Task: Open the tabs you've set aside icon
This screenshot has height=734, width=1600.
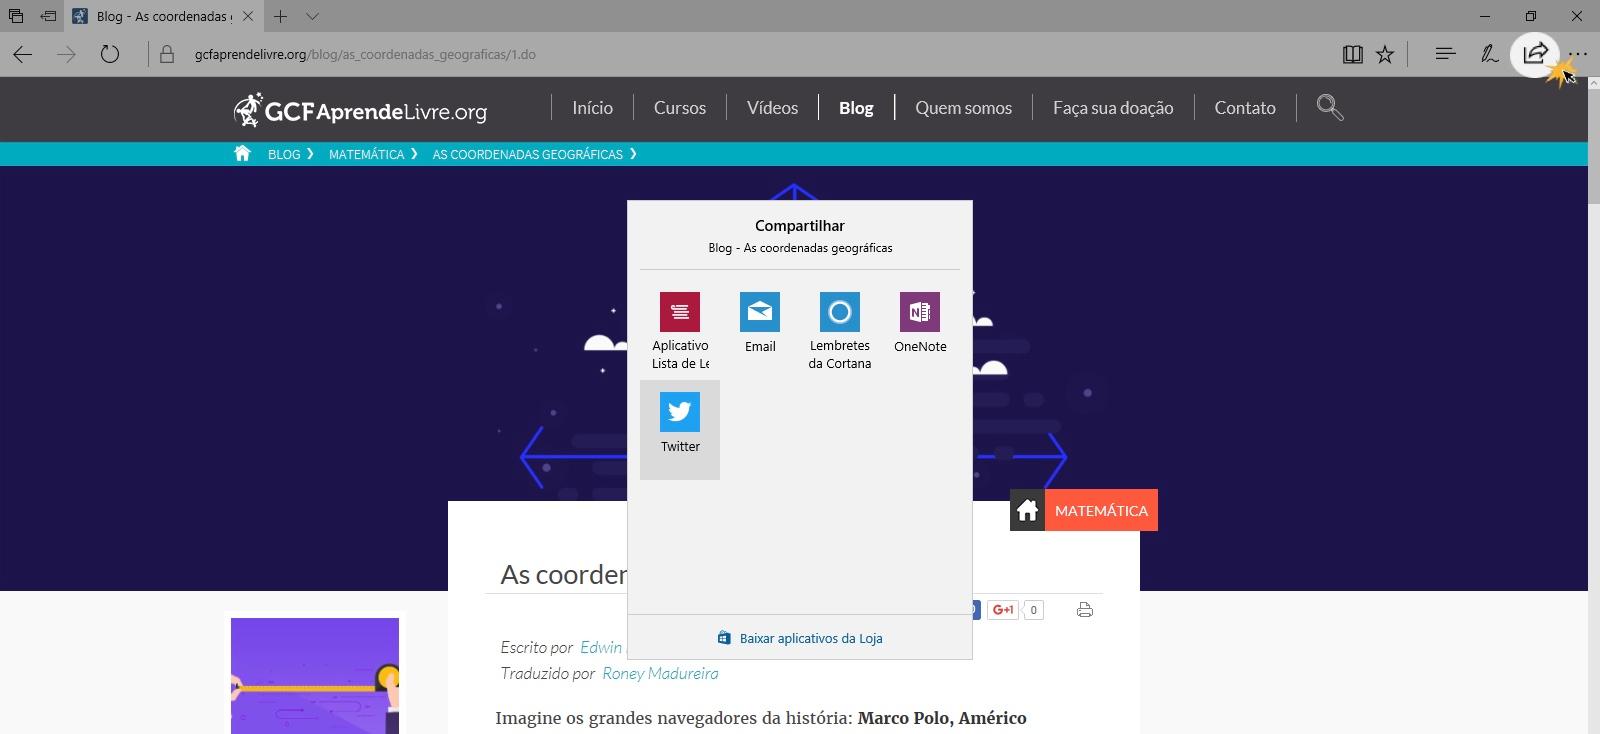Action: pos(15,16)
